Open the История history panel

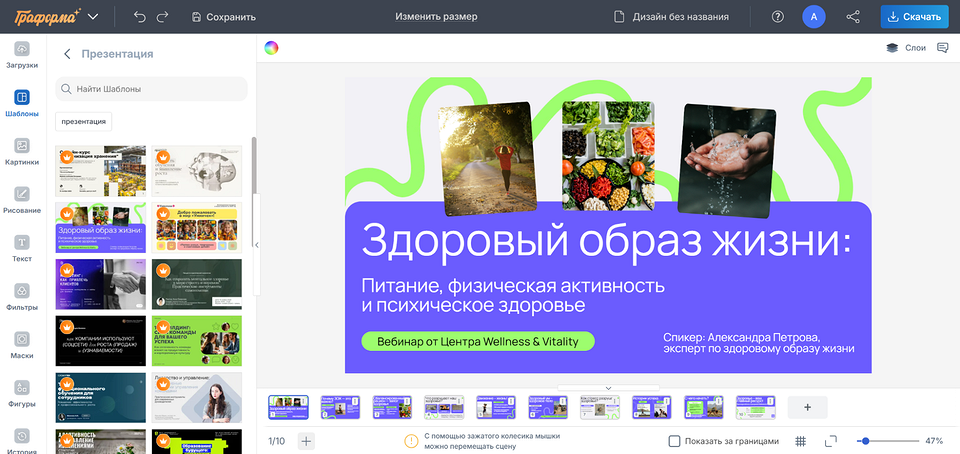[x=22, y=441]
